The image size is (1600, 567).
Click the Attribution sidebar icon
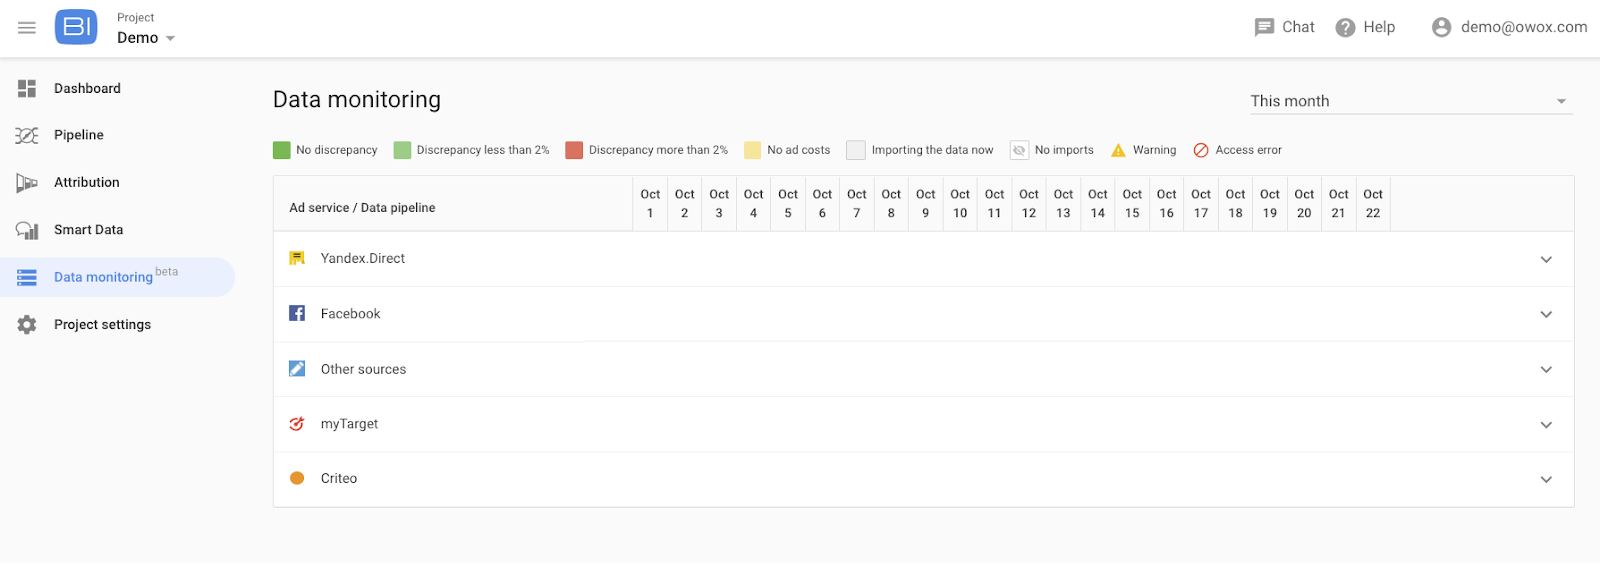pos(27,183)
